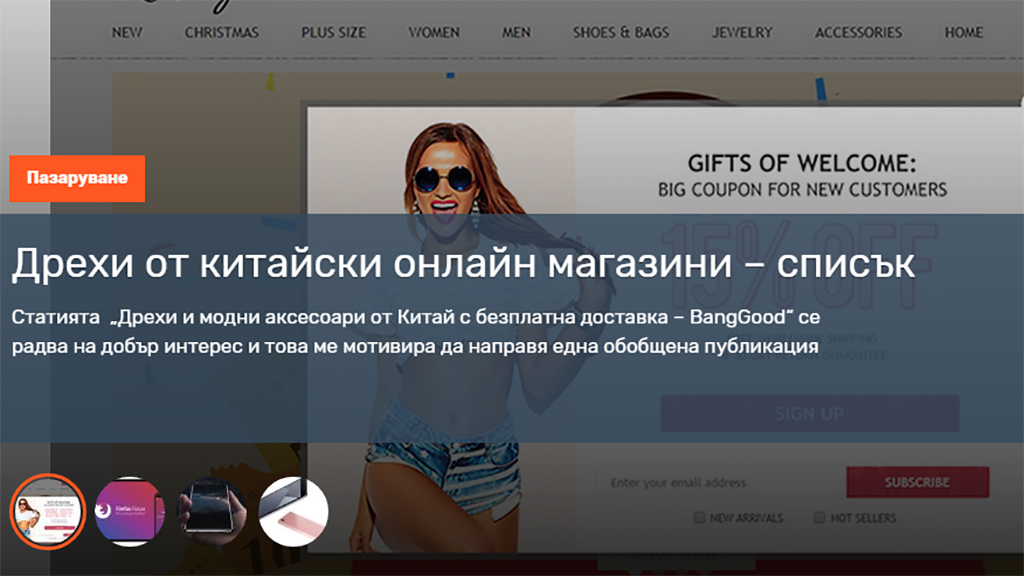
Task: Focus the Enter your email address field
Action: pos(720,483)
